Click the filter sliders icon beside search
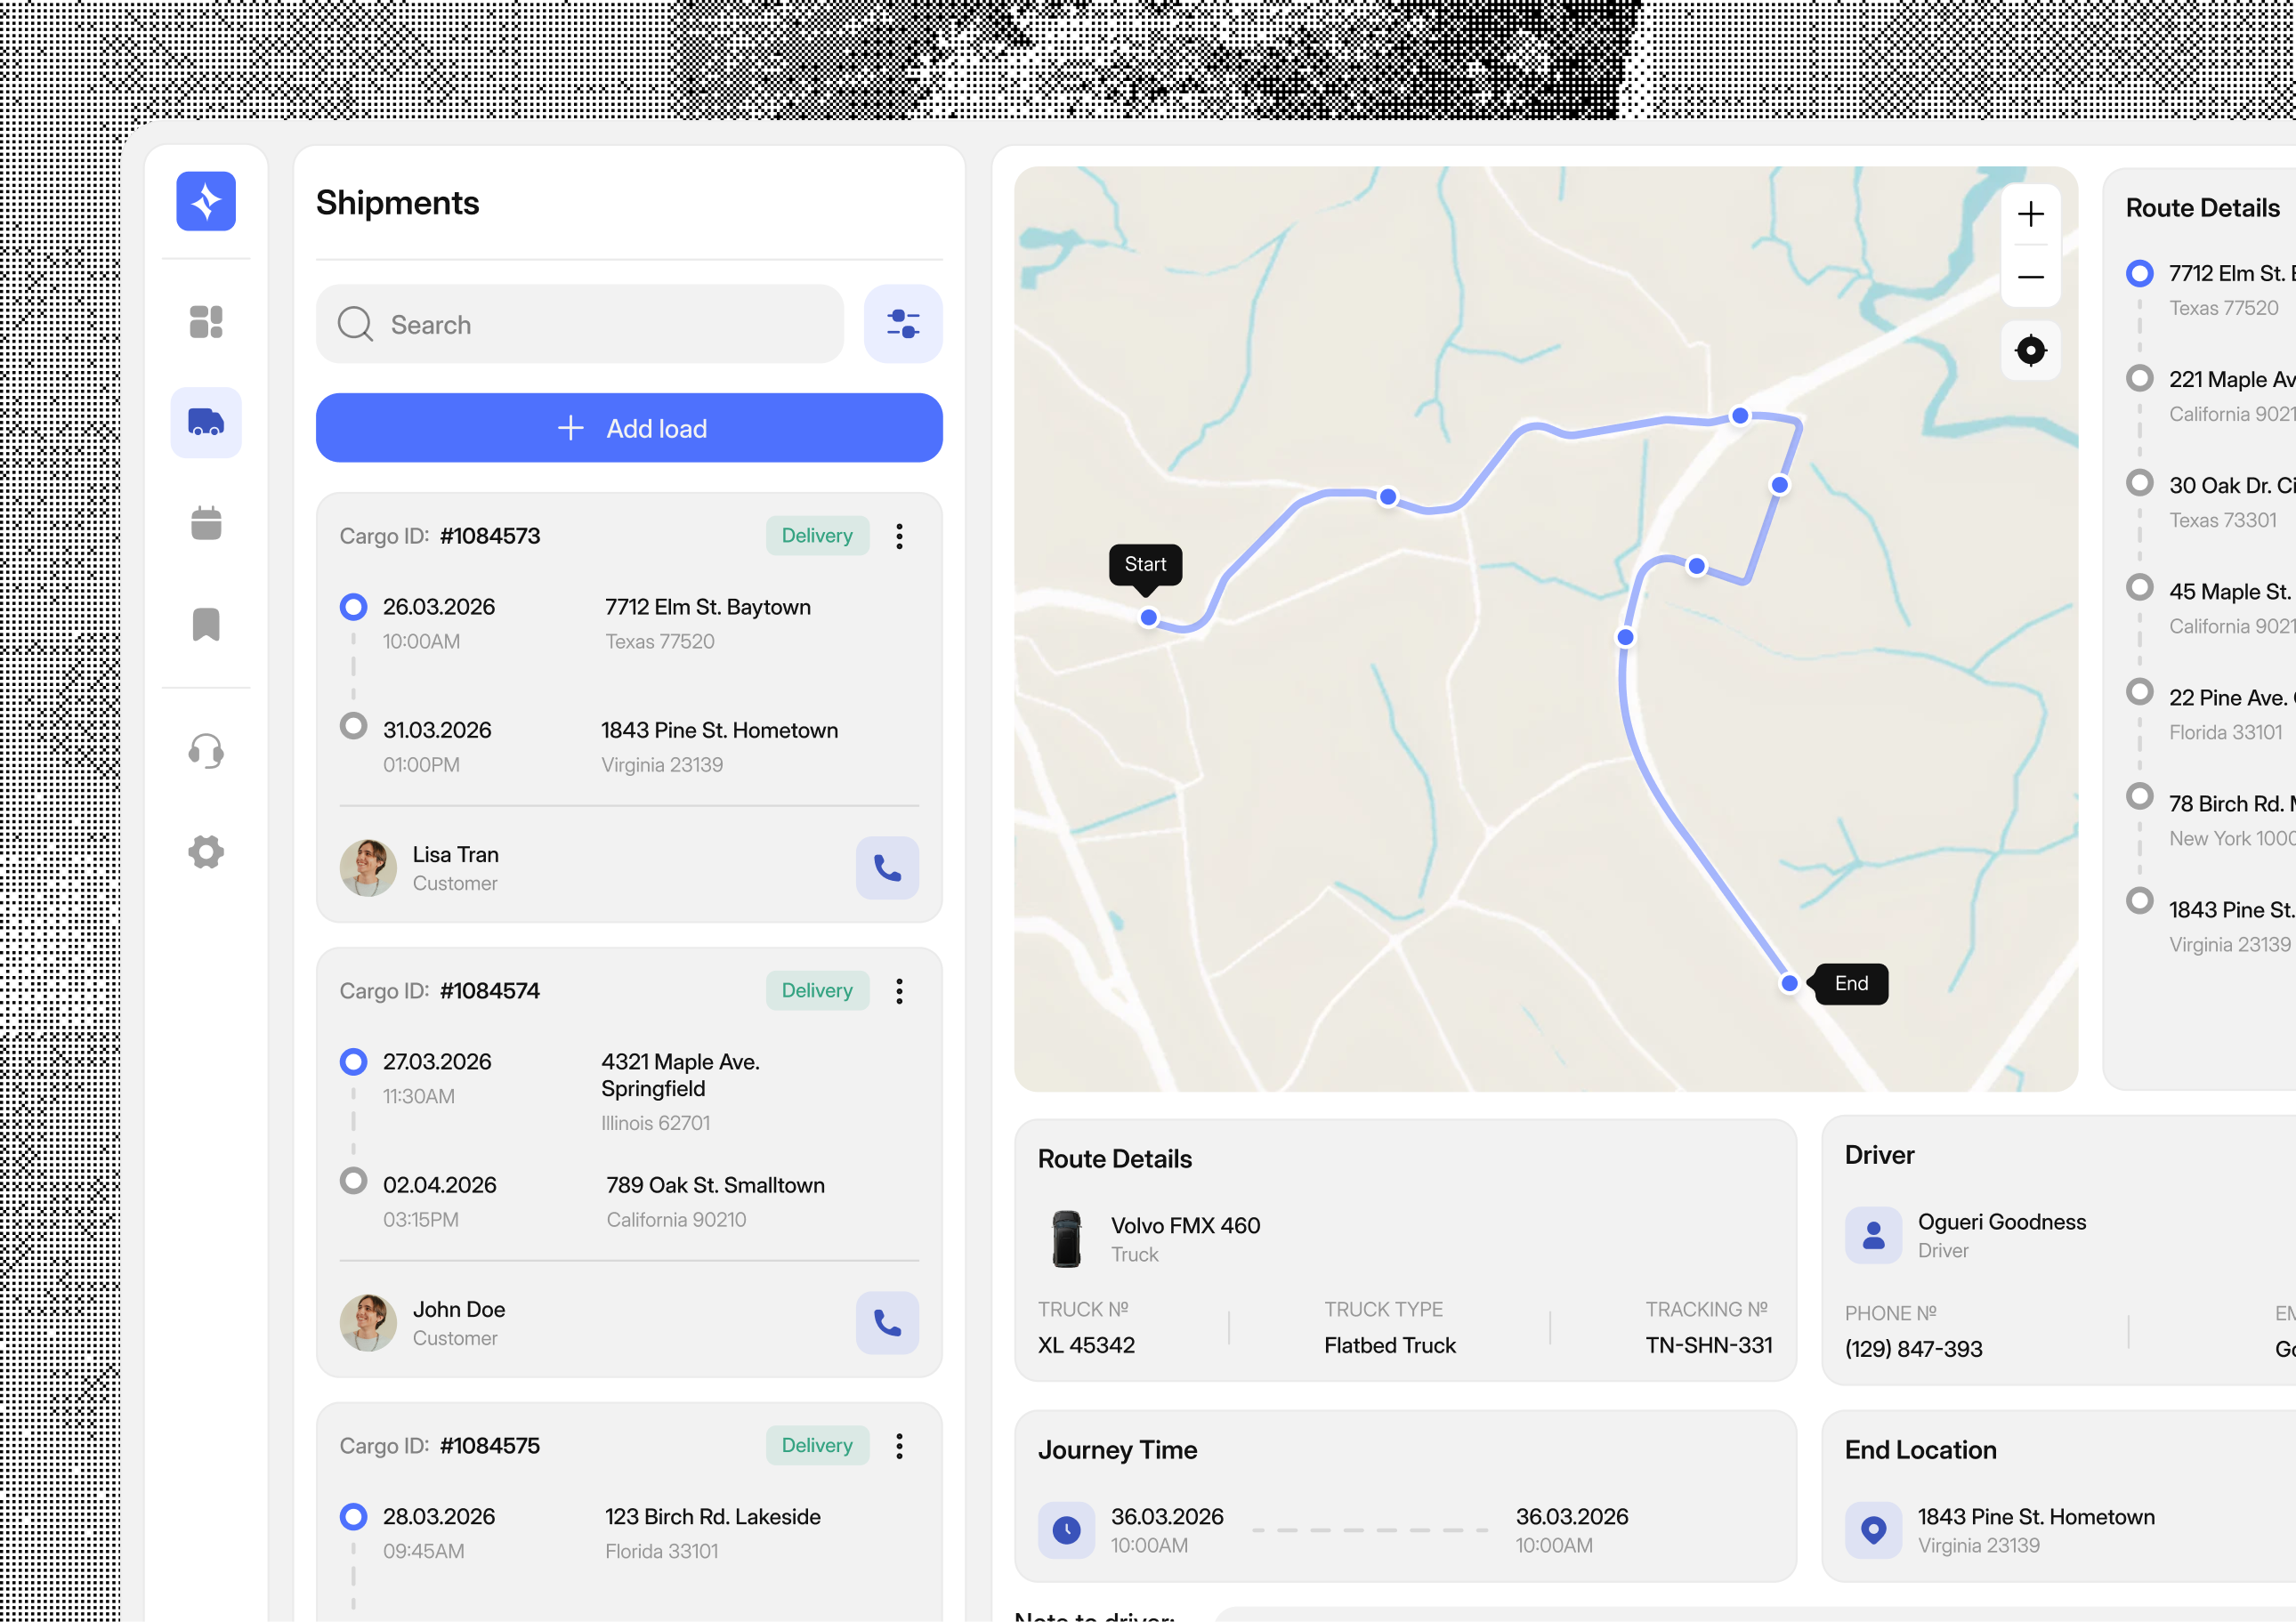The height and width of the screenshot is (1622, 2296). coord(902,324)
